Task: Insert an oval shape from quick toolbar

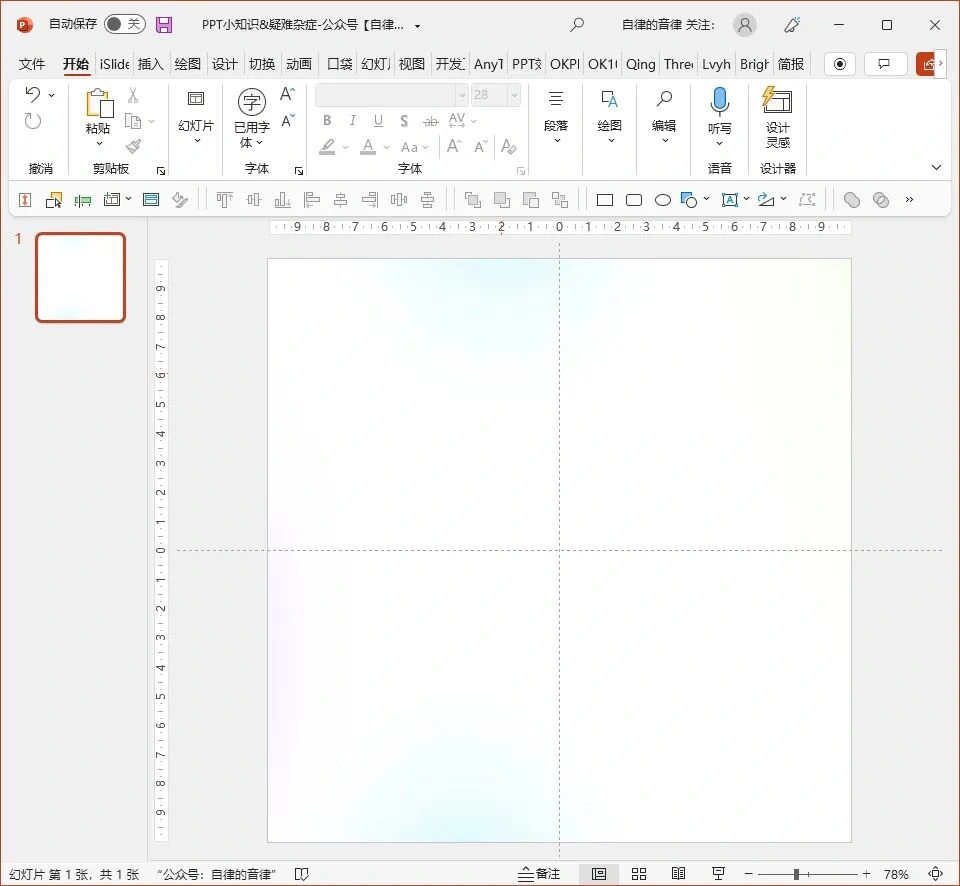Action: coord(662,200)
